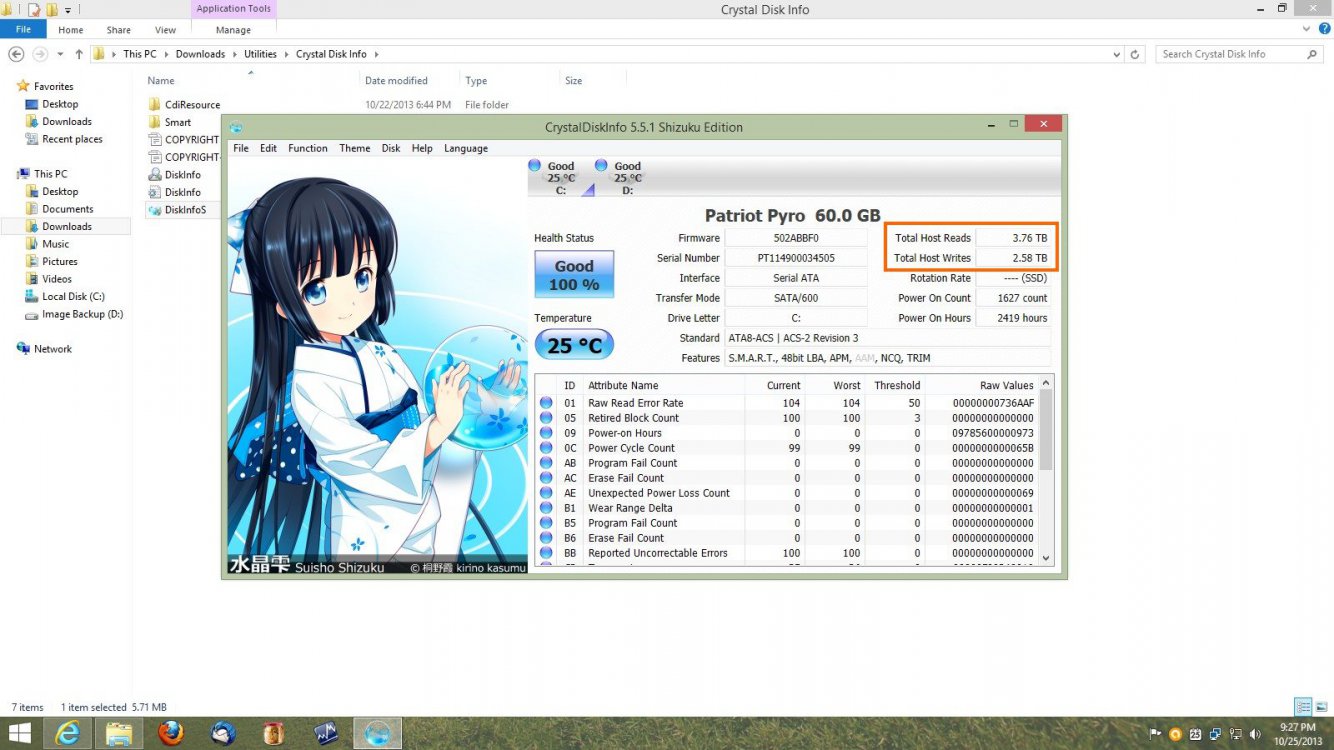
Task: Open Explorer Share ribbon tab
Action: pos(118,30)
